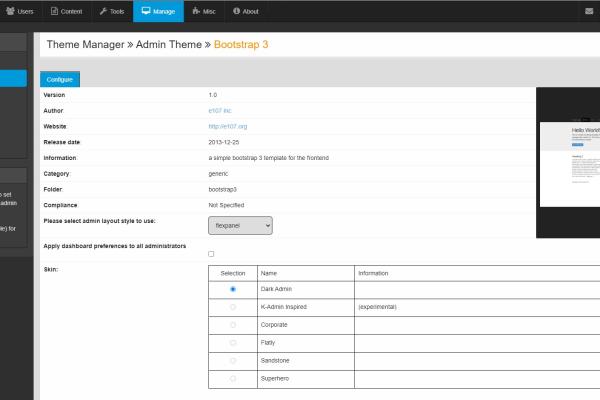Image resolution: width=600 pixels, height=400 pixels.
Task: Open the admin layout style dropdown
Action: [240, 225]
